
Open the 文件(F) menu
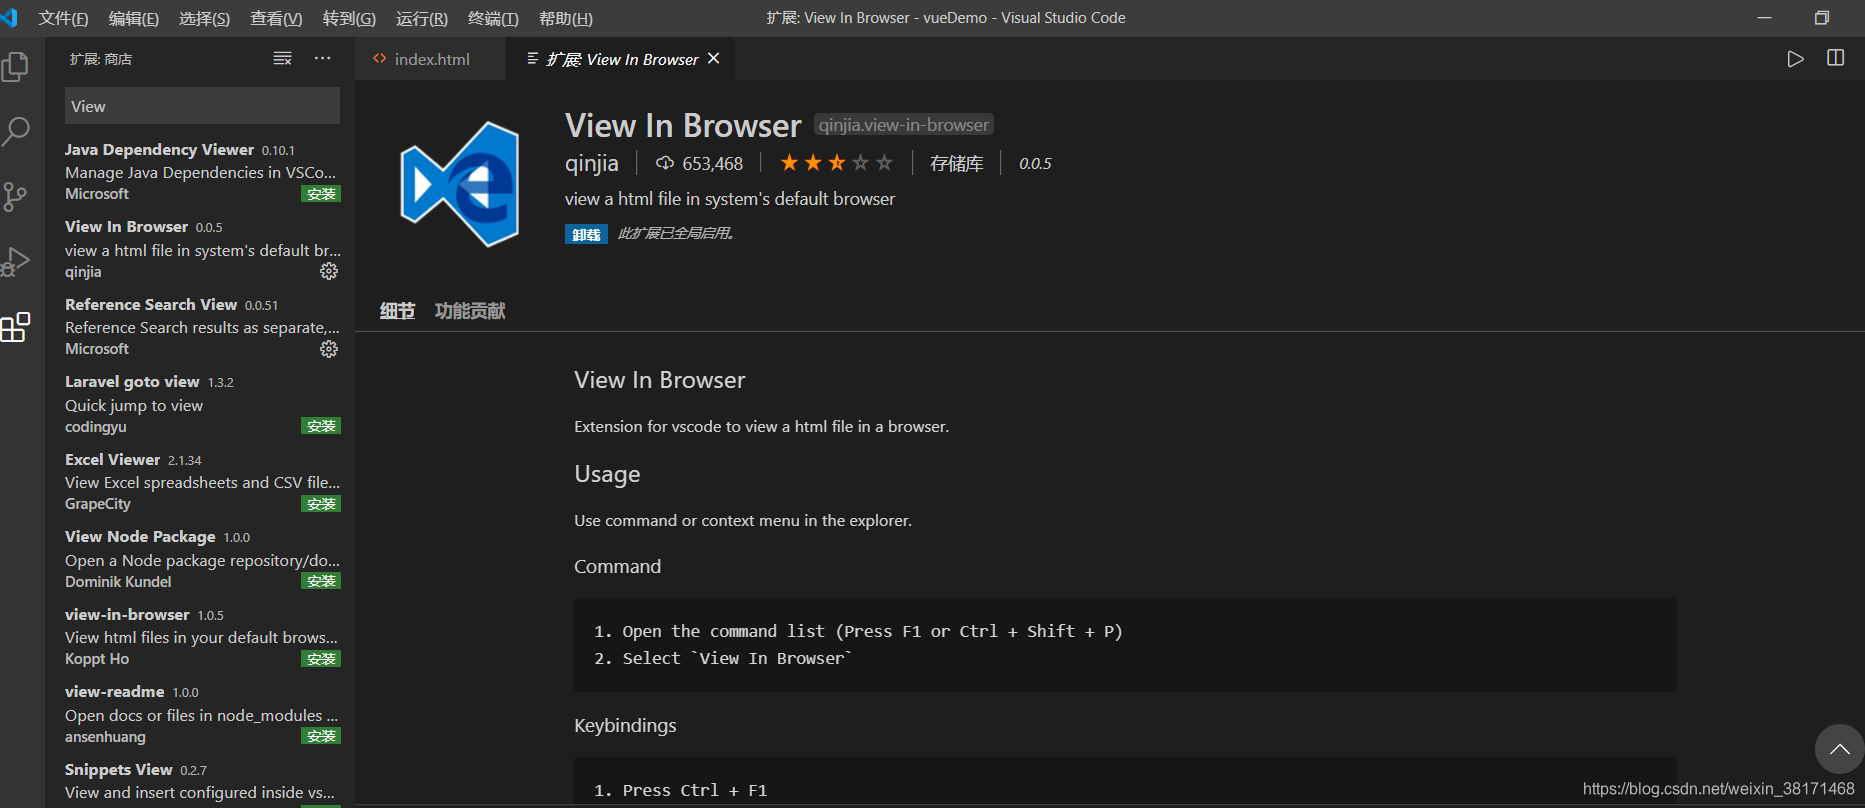click(63, 18)
